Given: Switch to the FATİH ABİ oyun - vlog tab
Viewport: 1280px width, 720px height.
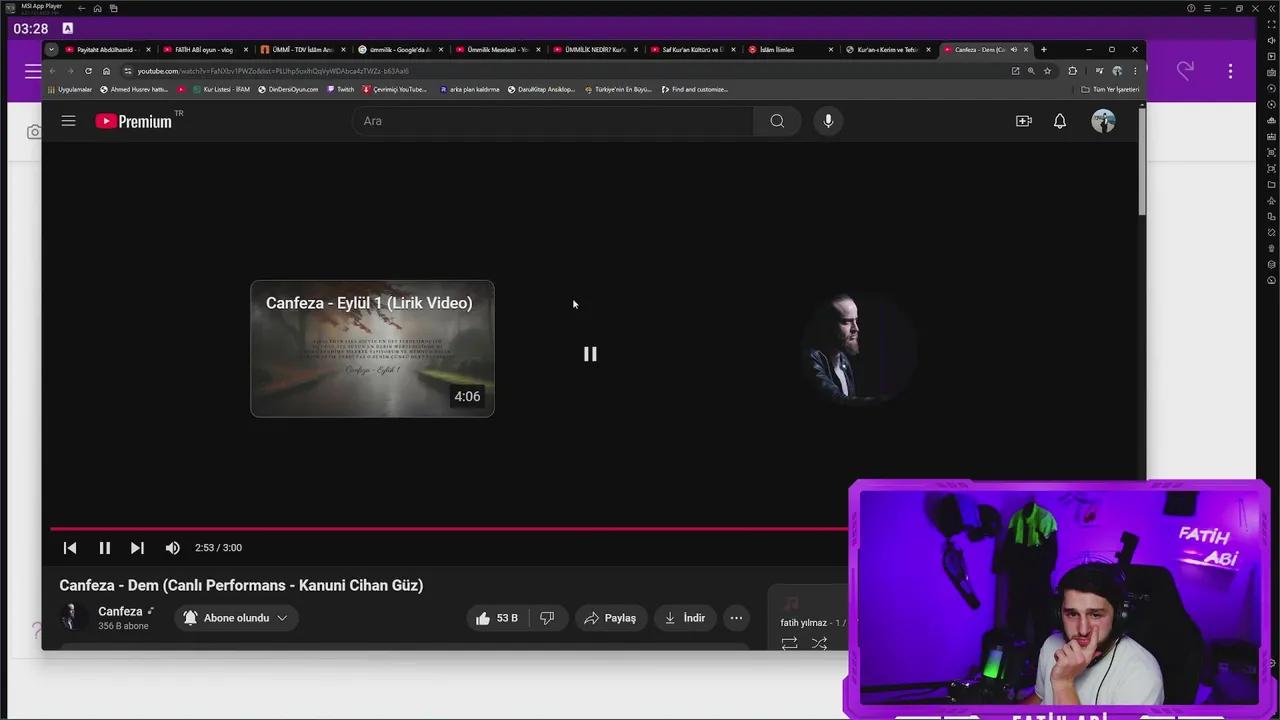Looking at the screenshot, I should [205, 49].
